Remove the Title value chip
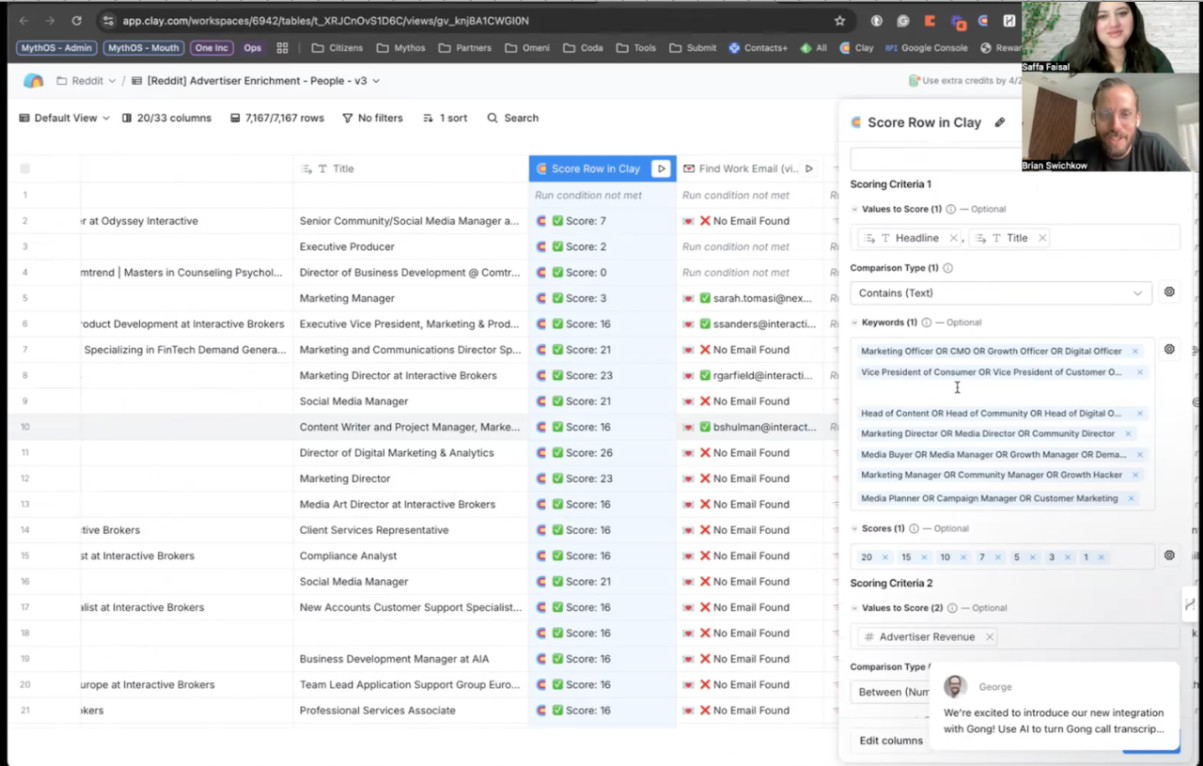The image size is (1203, 766). (1042, 238)
